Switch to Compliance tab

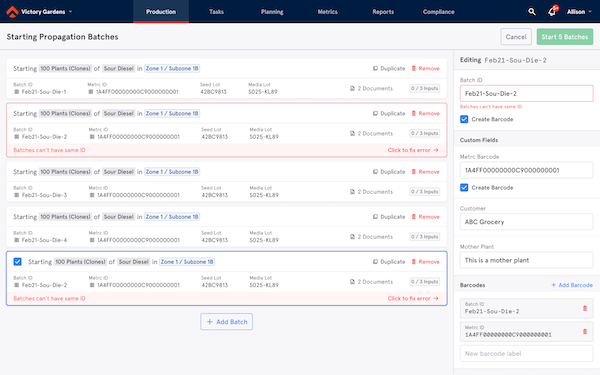(x=439, y=12)
